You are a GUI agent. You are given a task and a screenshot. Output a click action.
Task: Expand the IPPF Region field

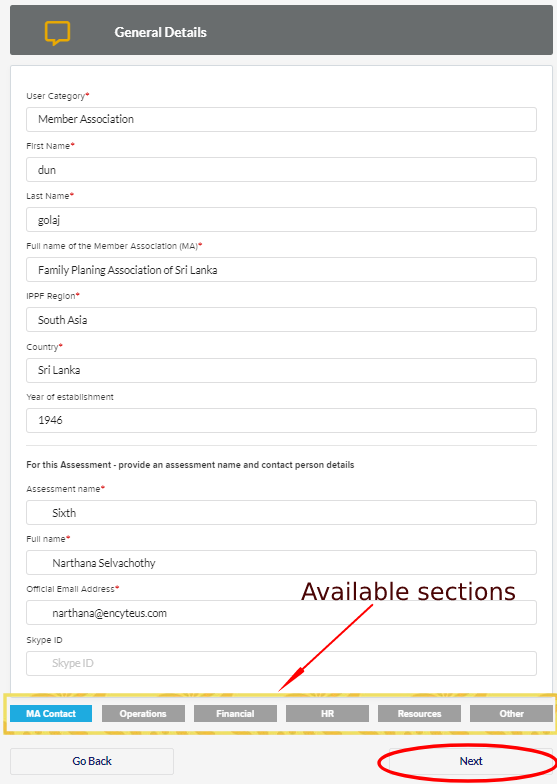coord(282,320)
